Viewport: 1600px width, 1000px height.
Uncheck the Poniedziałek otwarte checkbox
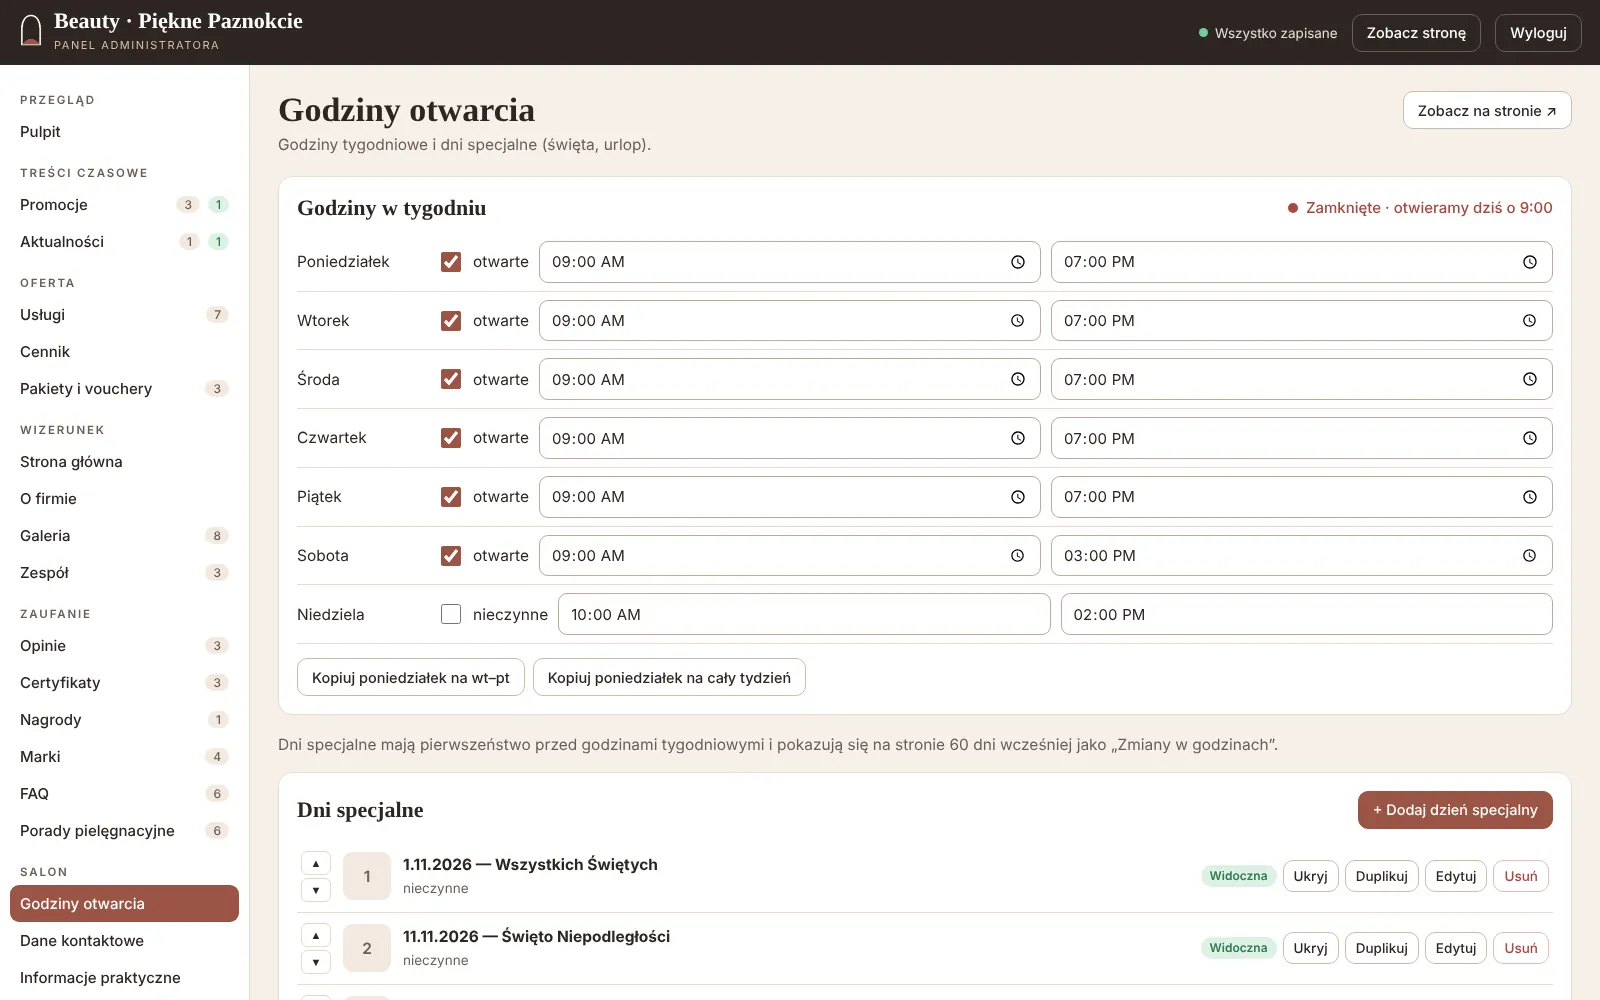click(451, 262)
